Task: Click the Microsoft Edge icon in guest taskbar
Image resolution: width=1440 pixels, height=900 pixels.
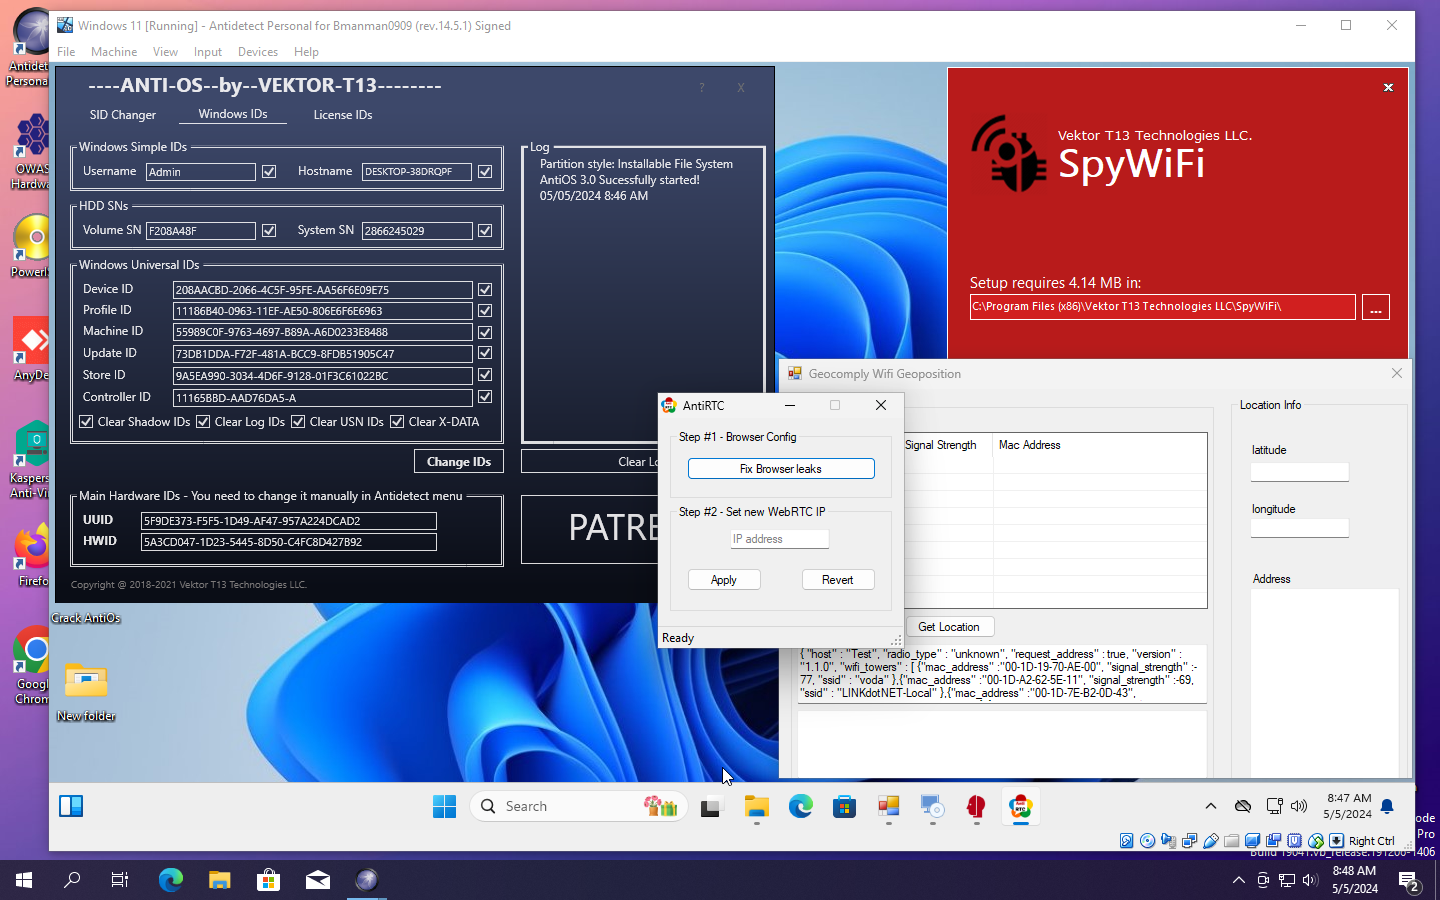Action: [800, 807]
